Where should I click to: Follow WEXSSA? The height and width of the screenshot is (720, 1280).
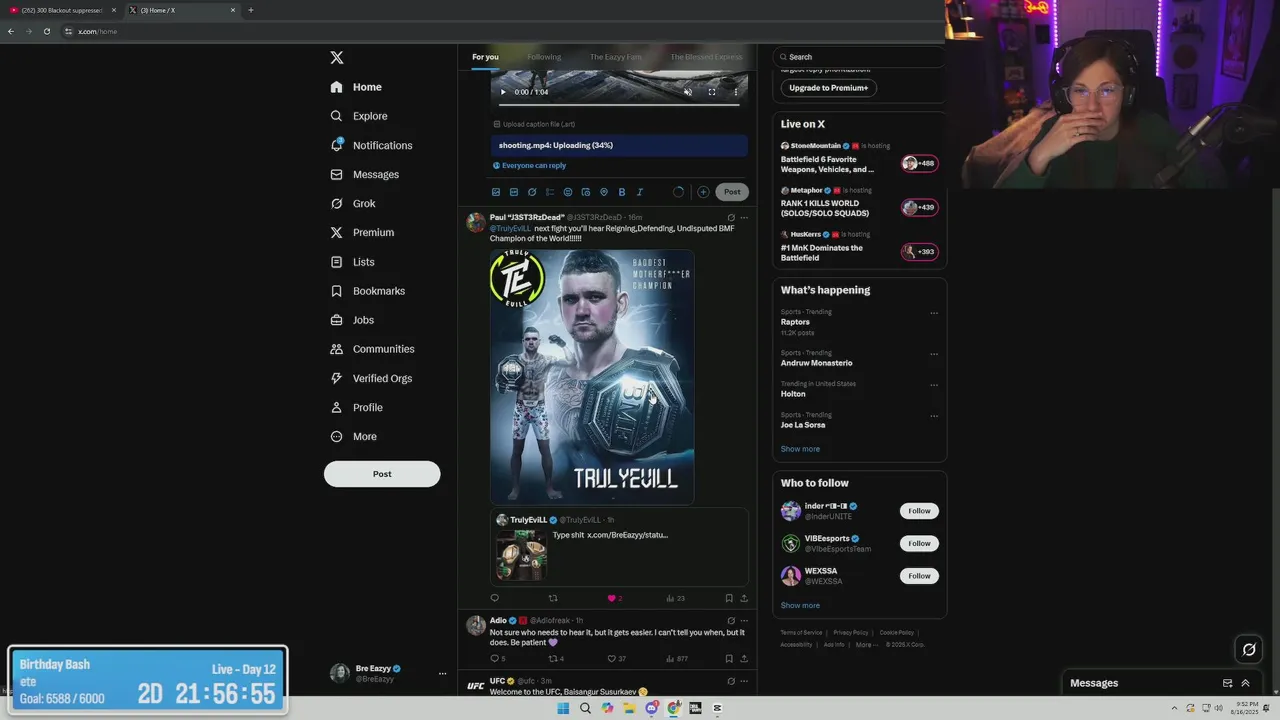pos(919,576)
